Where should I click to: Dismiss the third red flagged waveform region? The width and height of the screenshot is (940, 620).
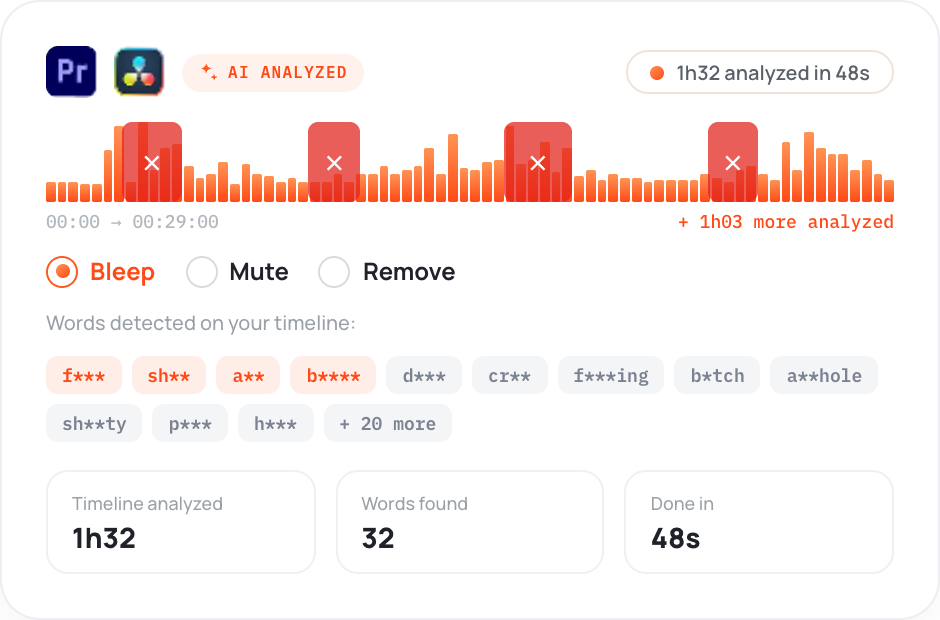pos(538,162)
